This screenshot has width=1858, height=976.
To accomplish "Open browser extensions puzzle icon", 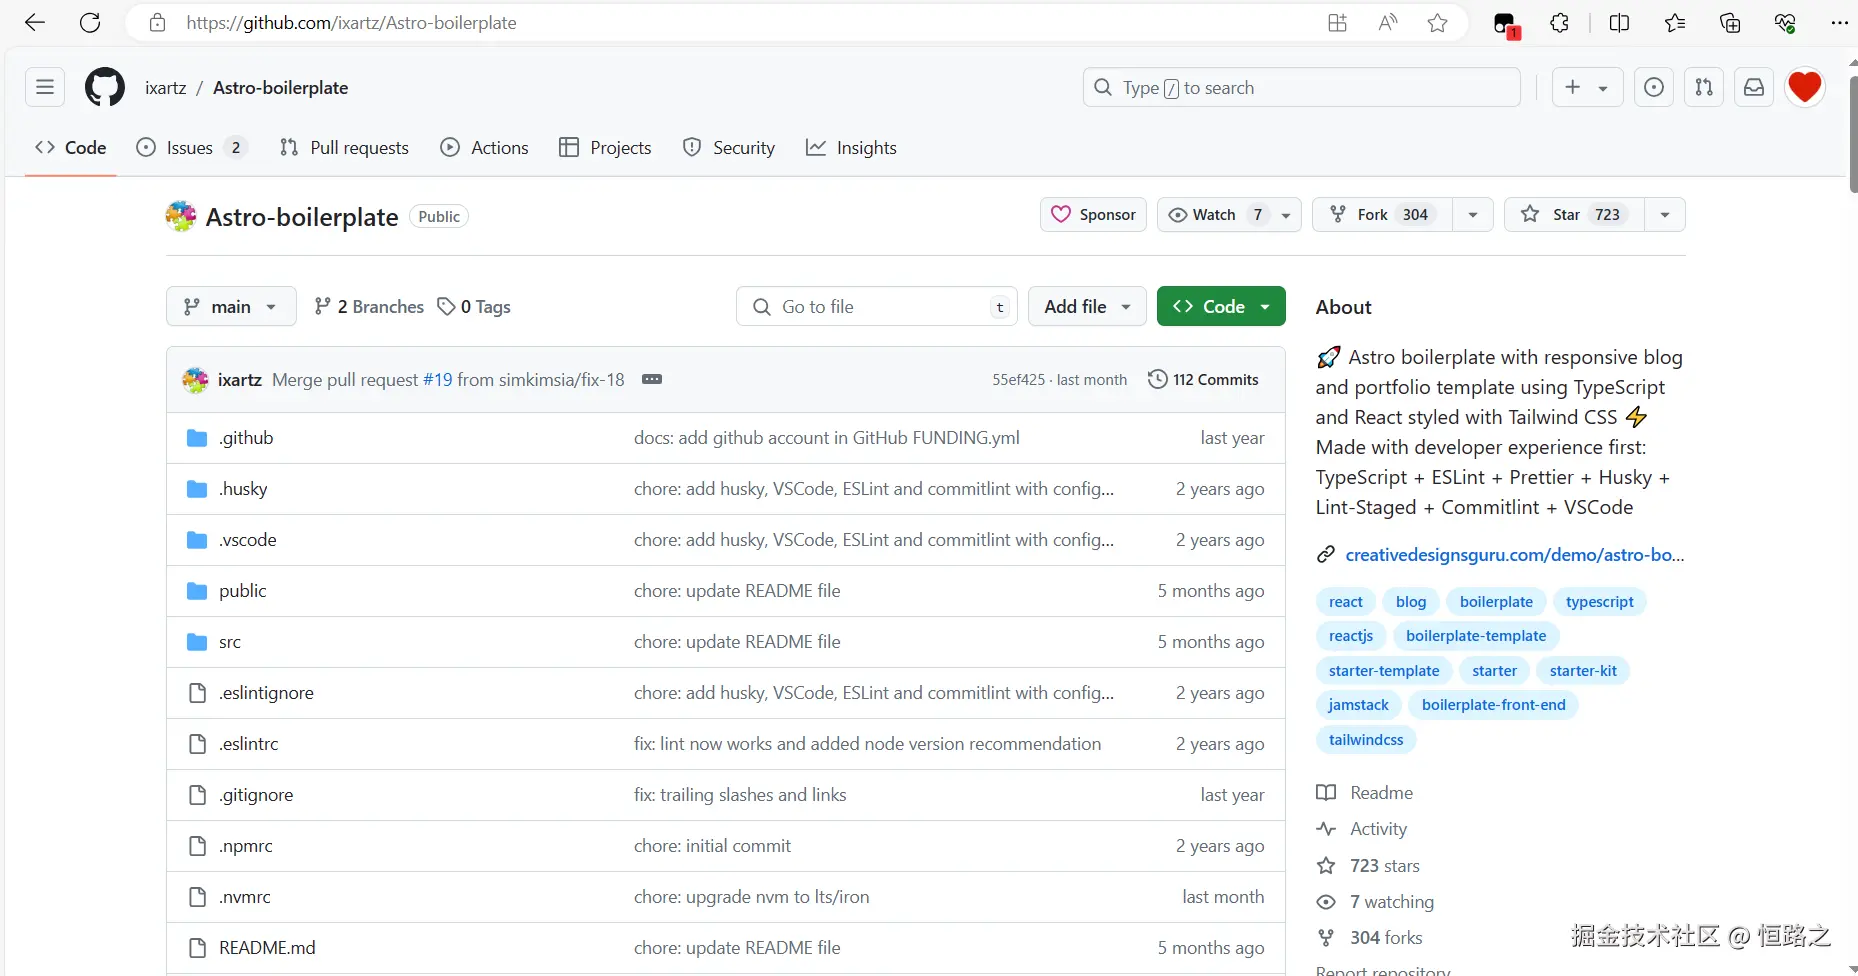I will point(1560,23).
